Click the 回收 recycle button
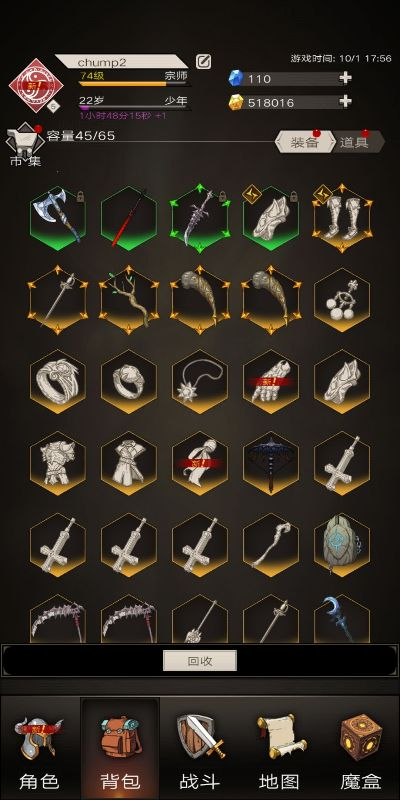 coord(200,661)
